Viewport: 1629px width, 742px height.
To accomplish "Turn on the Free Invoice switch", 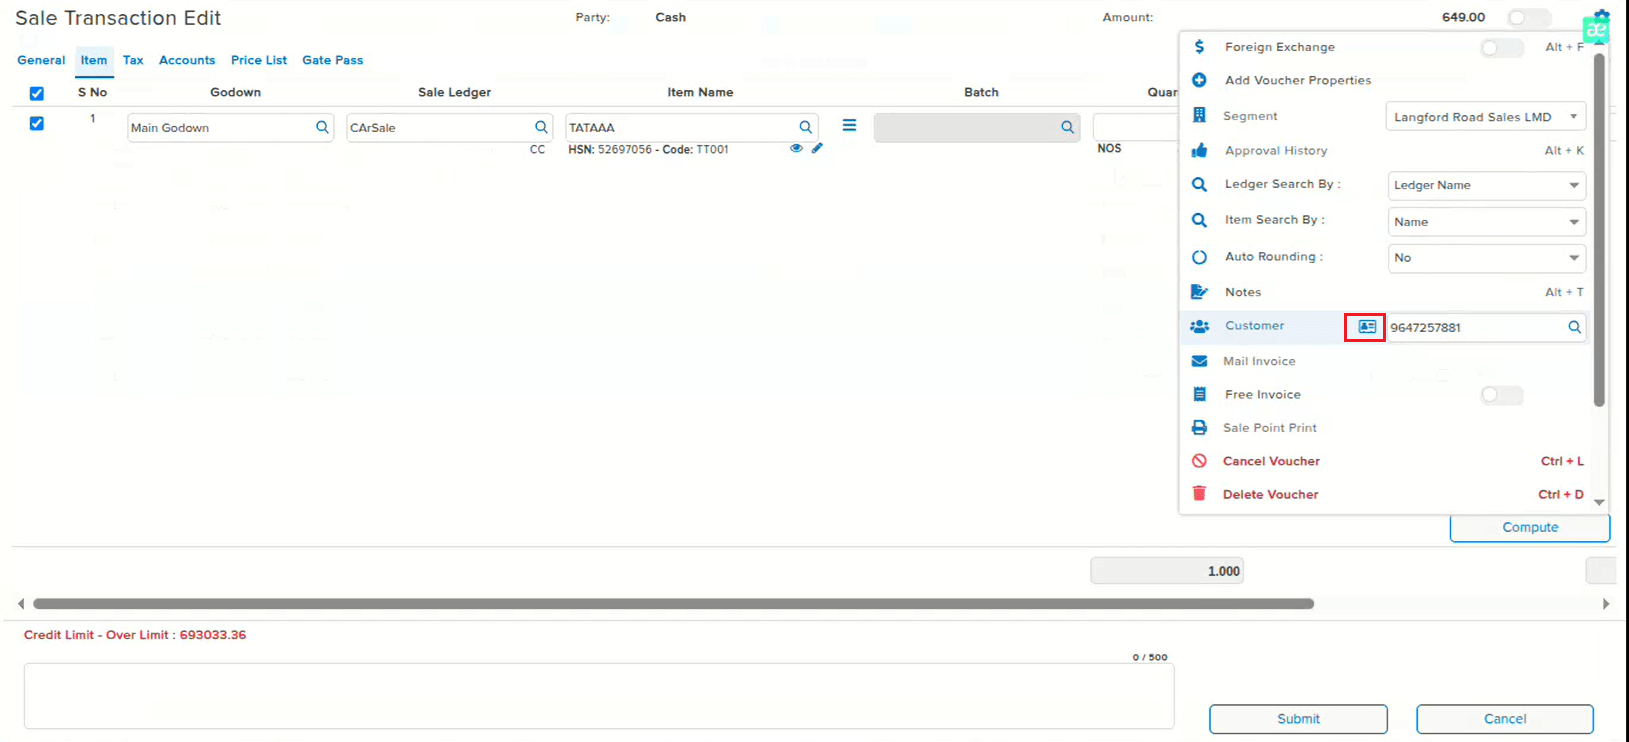I will [1501, 395].
